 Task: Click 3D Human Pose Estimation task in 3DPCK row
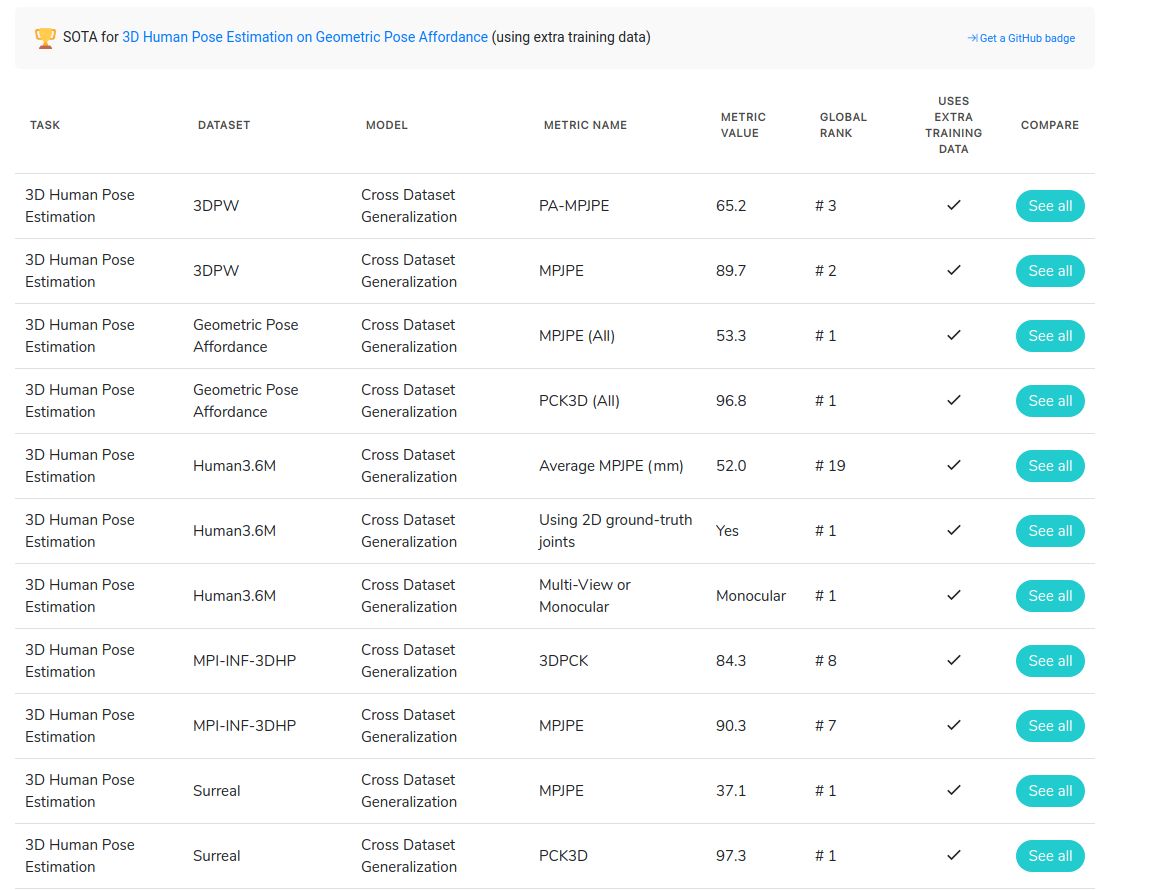click(80, 661)
